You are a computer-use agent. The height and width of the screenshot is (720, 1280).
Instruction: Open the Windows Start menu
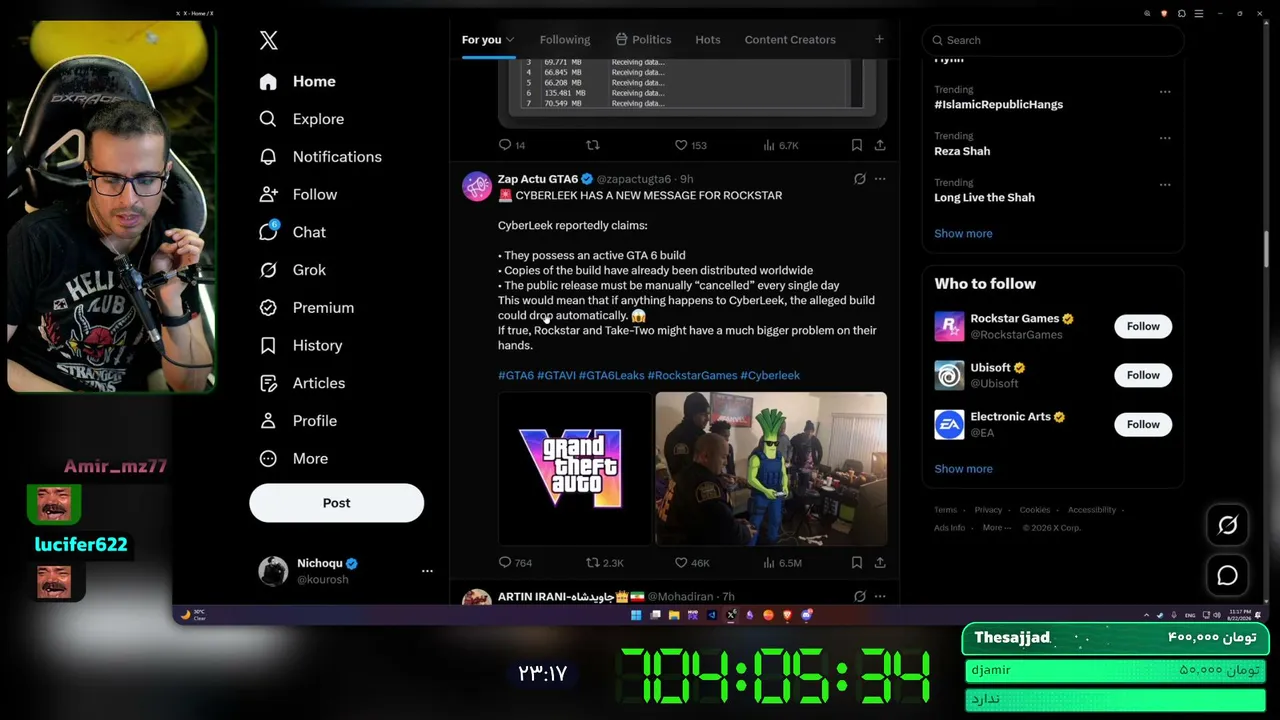(x=636, y=615)
